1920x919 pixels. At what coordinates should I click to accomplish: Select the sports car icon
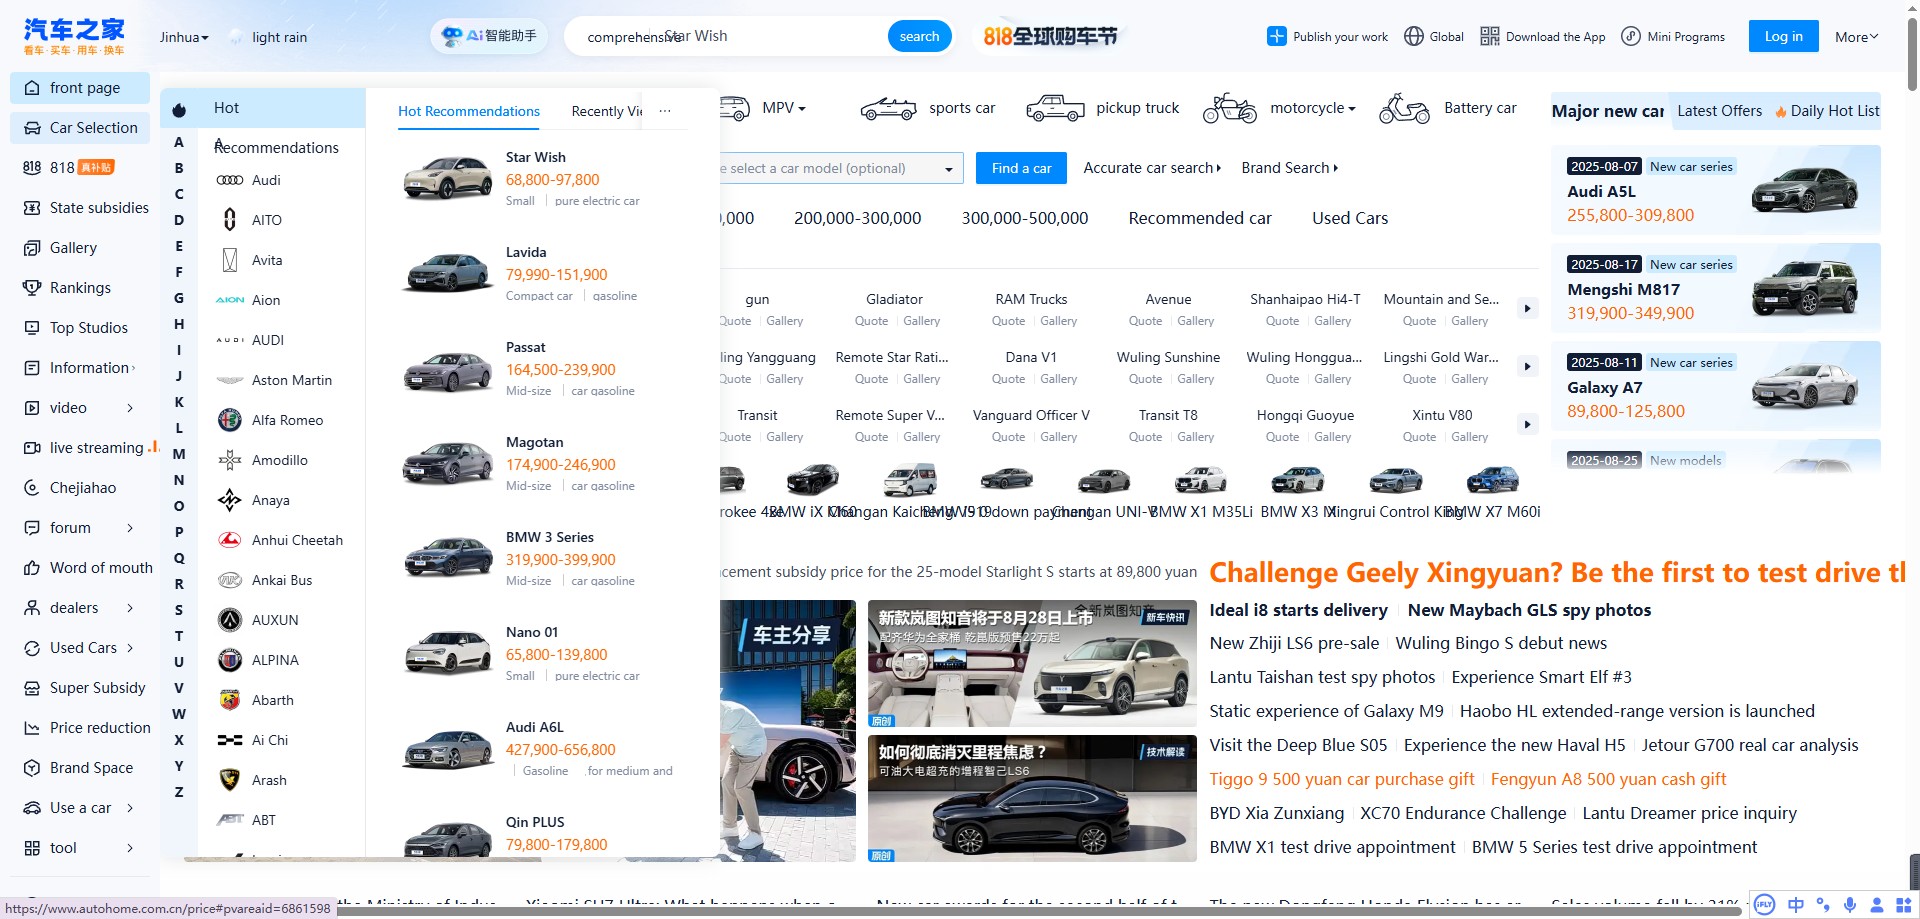pos(888,108)
